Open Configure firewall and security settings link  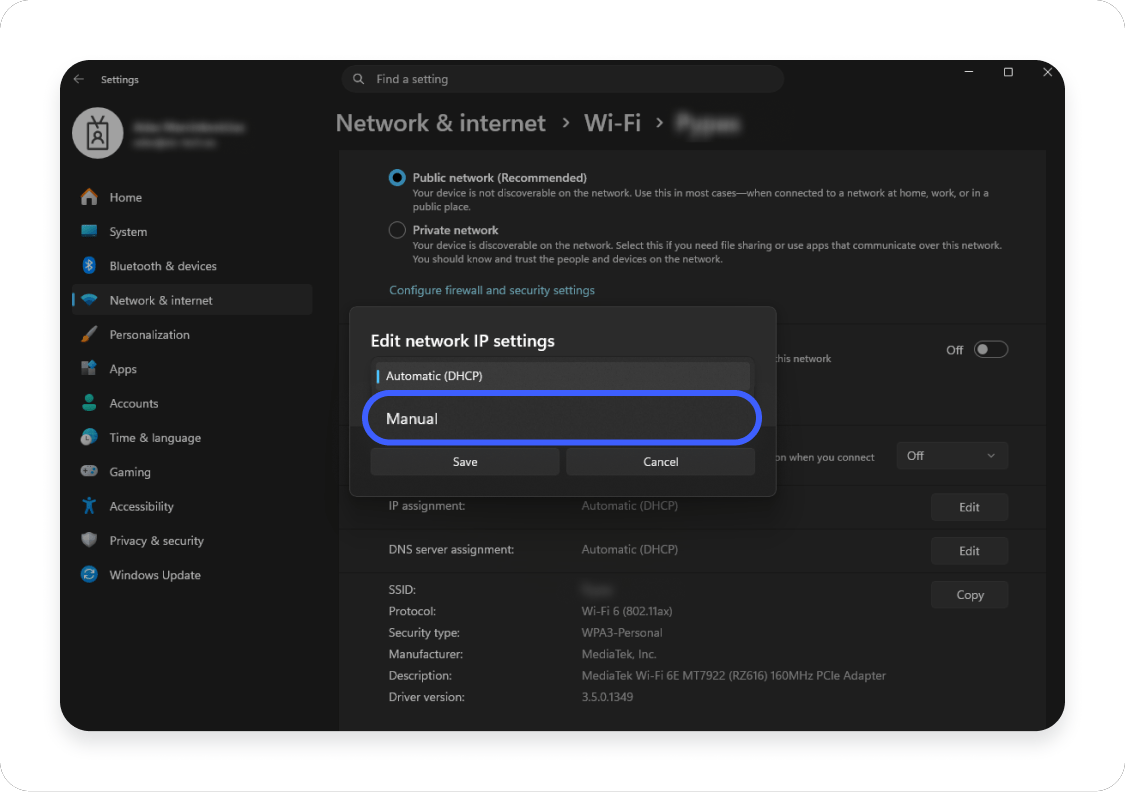[491, 290]
